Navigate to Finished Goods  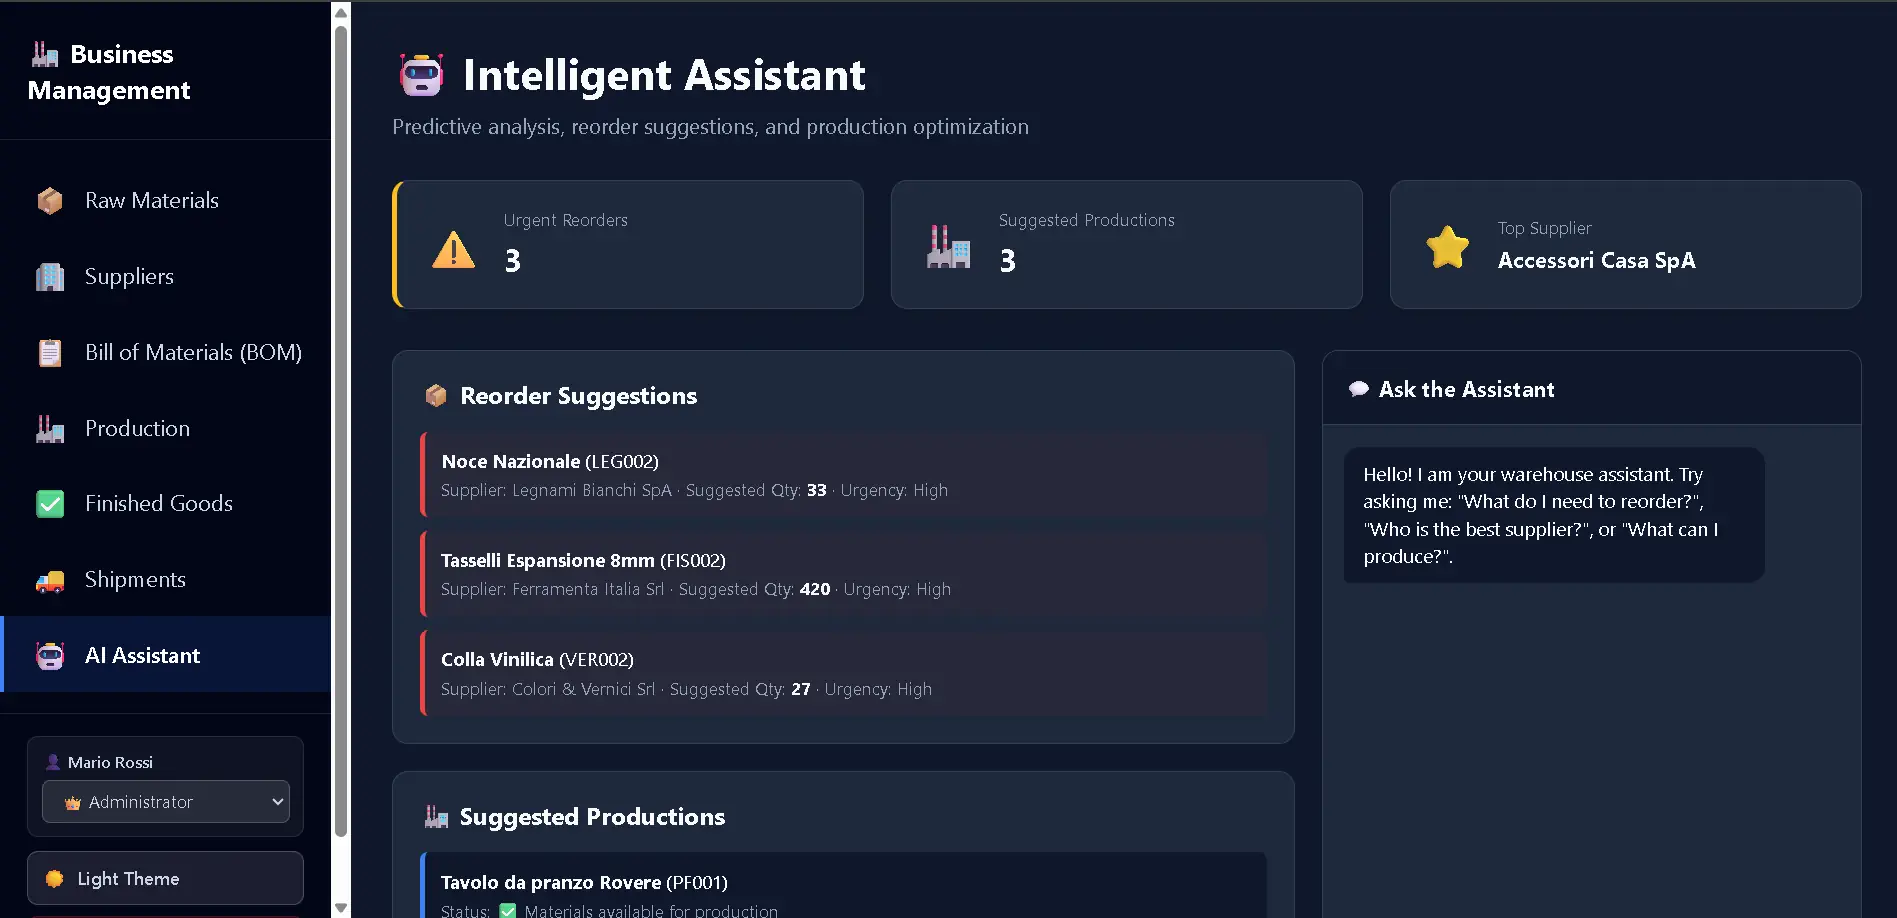[x=166, y=504]
